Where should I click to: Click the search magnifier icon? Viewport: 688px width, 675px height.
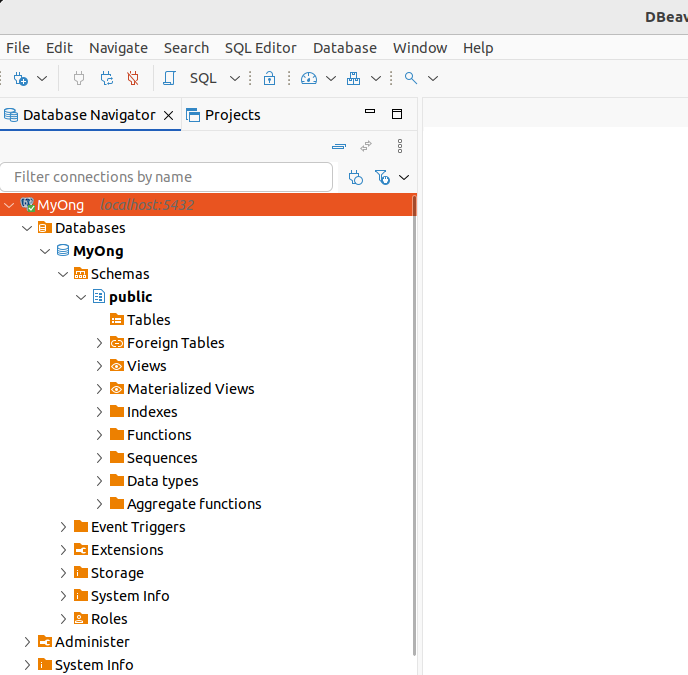[x=410, y=78]
